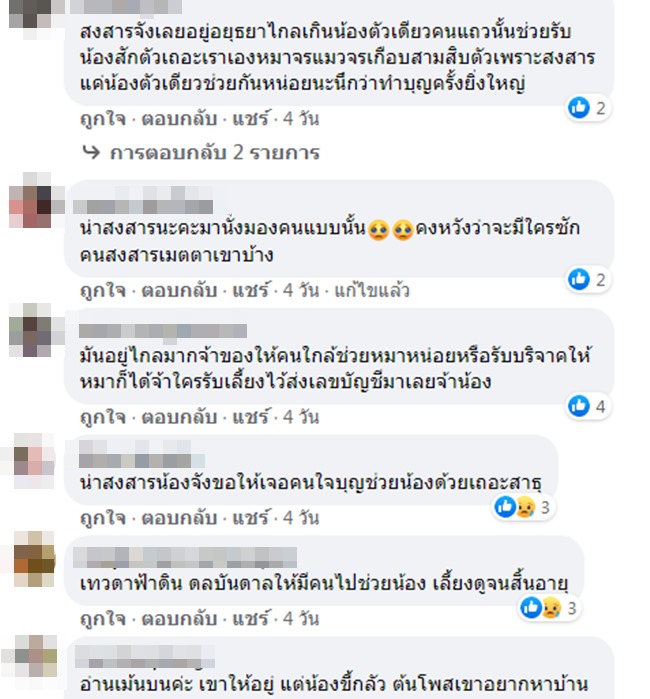
Task: Reply to the น่าสงสารนะคะ comment via ตอบกลับ
Action: (x=179, y=291)
